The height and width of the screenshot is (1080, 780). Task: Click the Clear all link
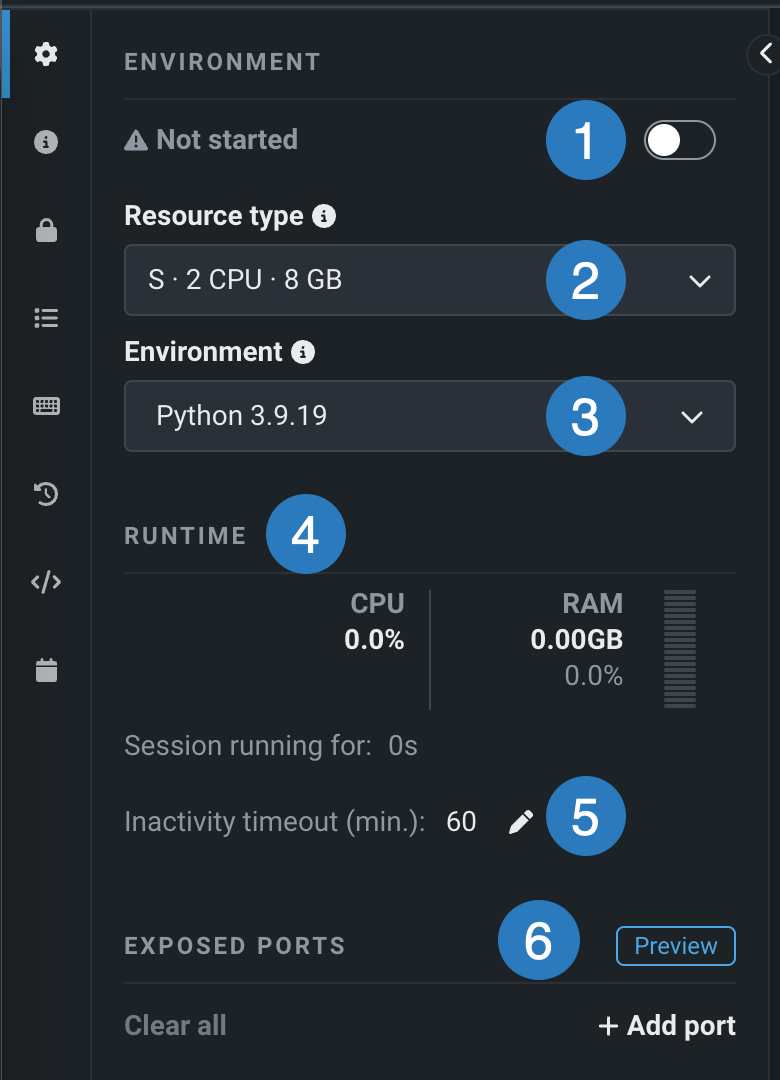(175, 1026)
